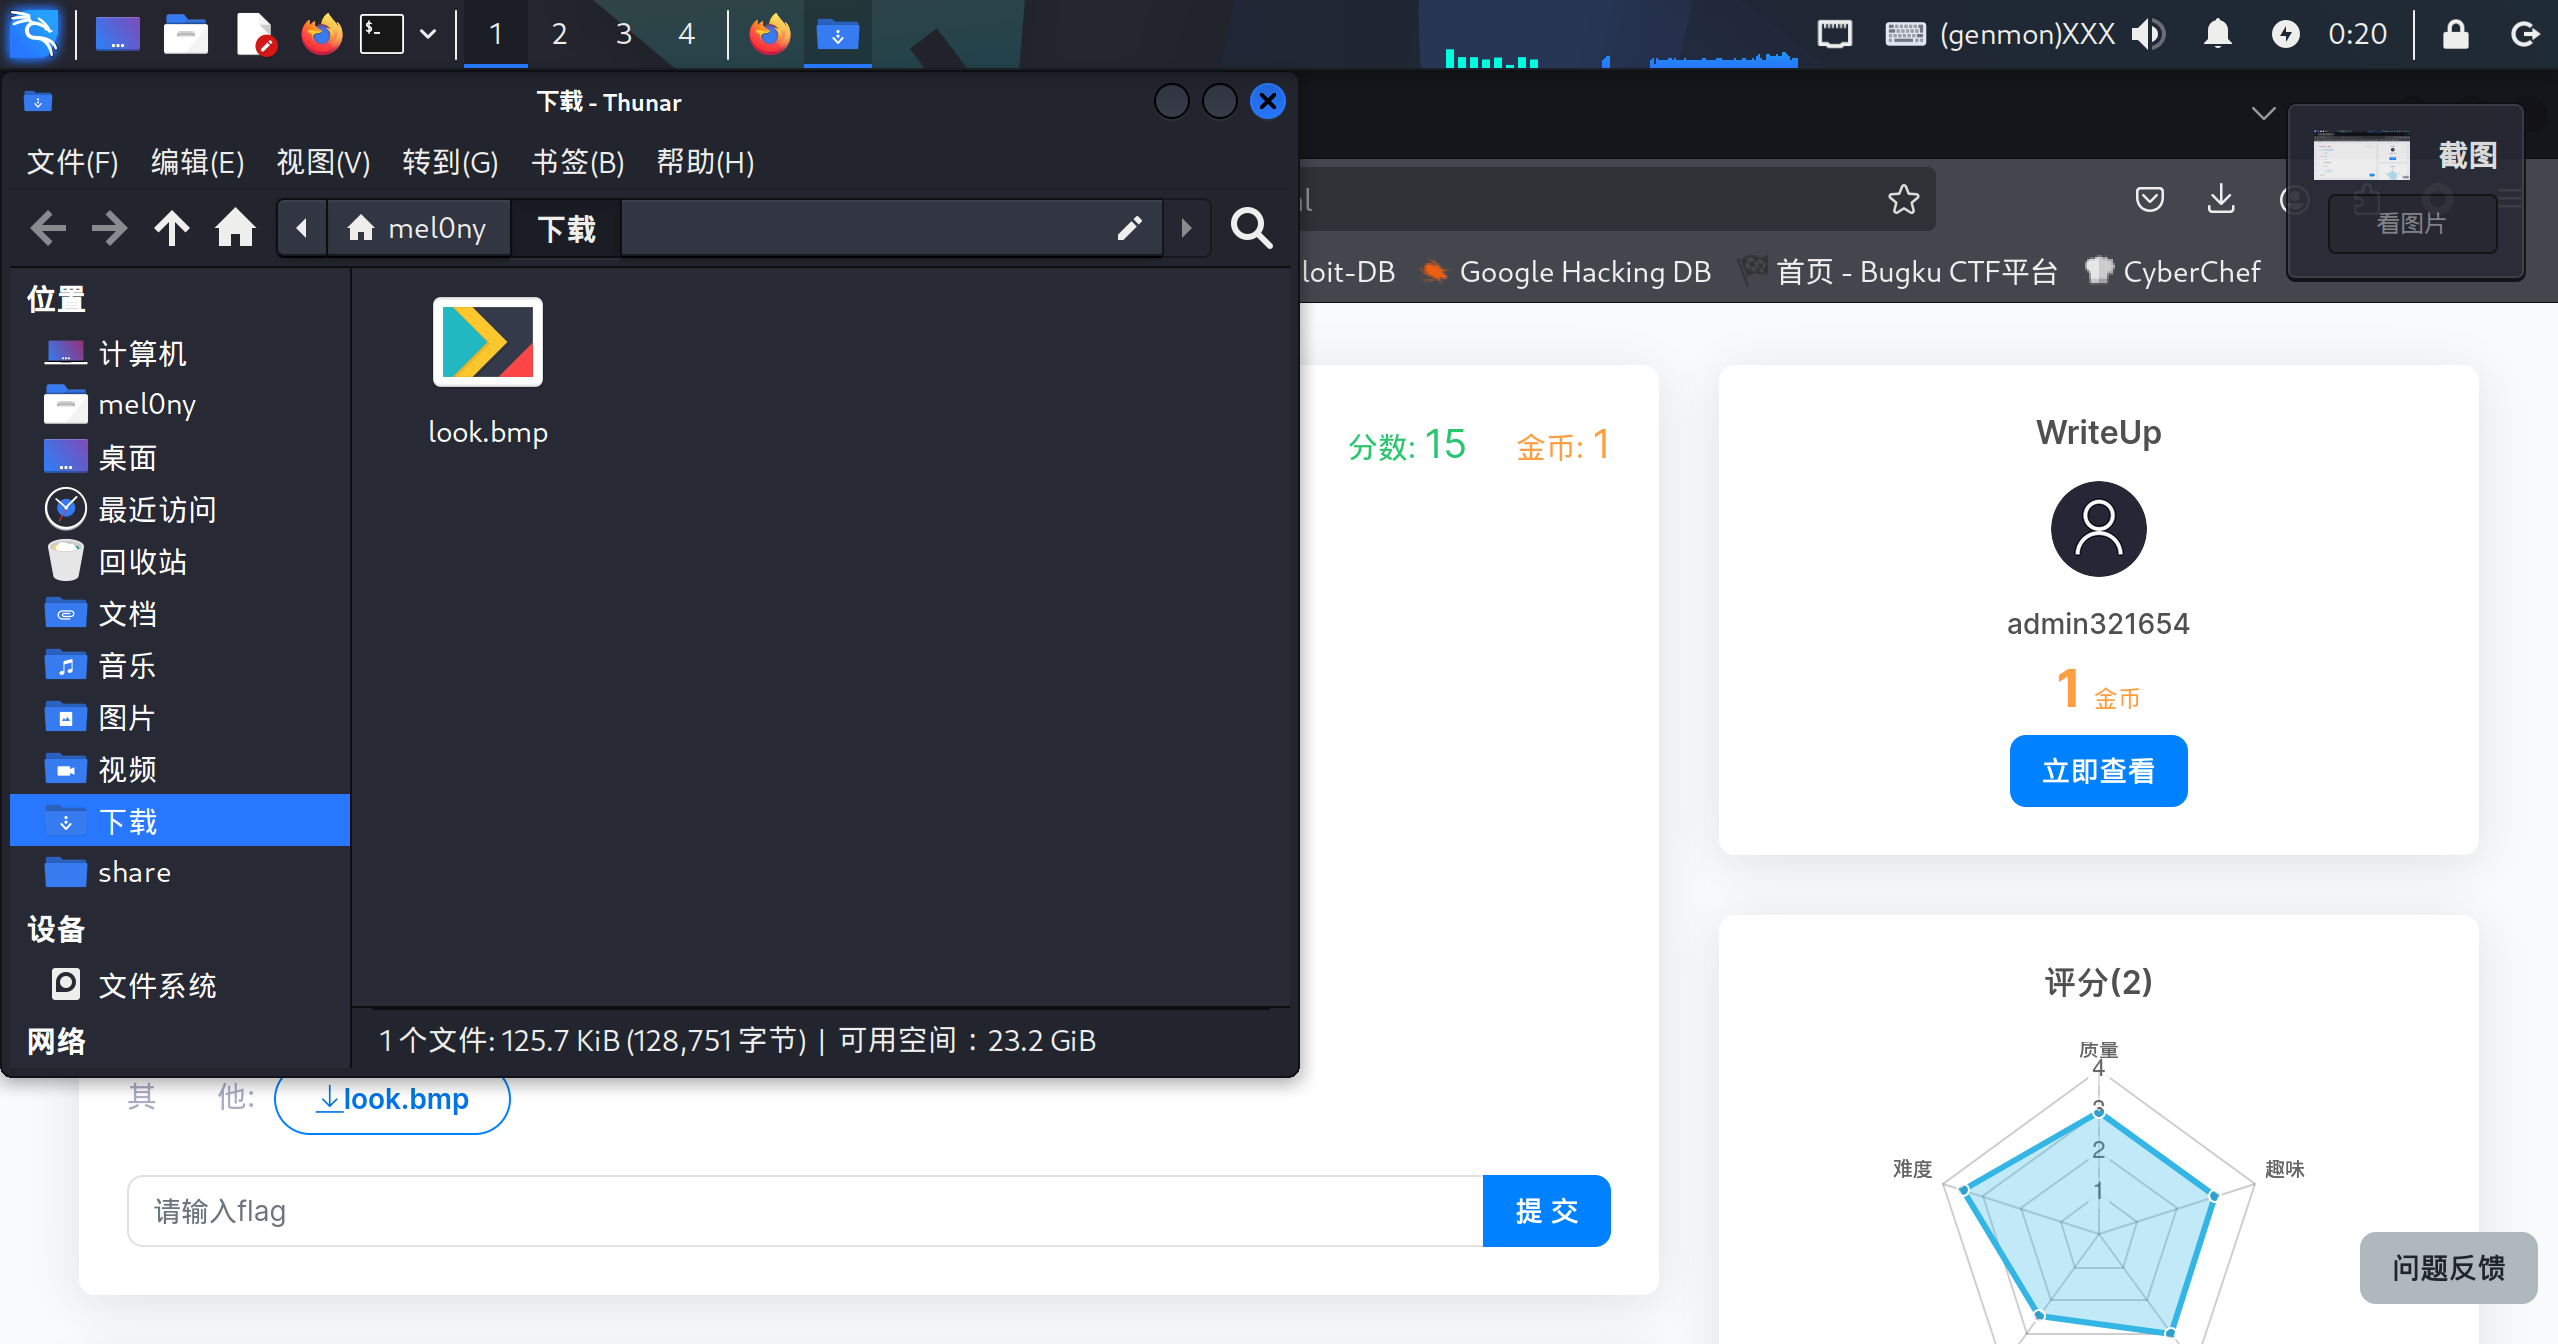2558x1344 pixels.
Task: Open the notifications bell in panel
Action: (x=2217, y=34)
